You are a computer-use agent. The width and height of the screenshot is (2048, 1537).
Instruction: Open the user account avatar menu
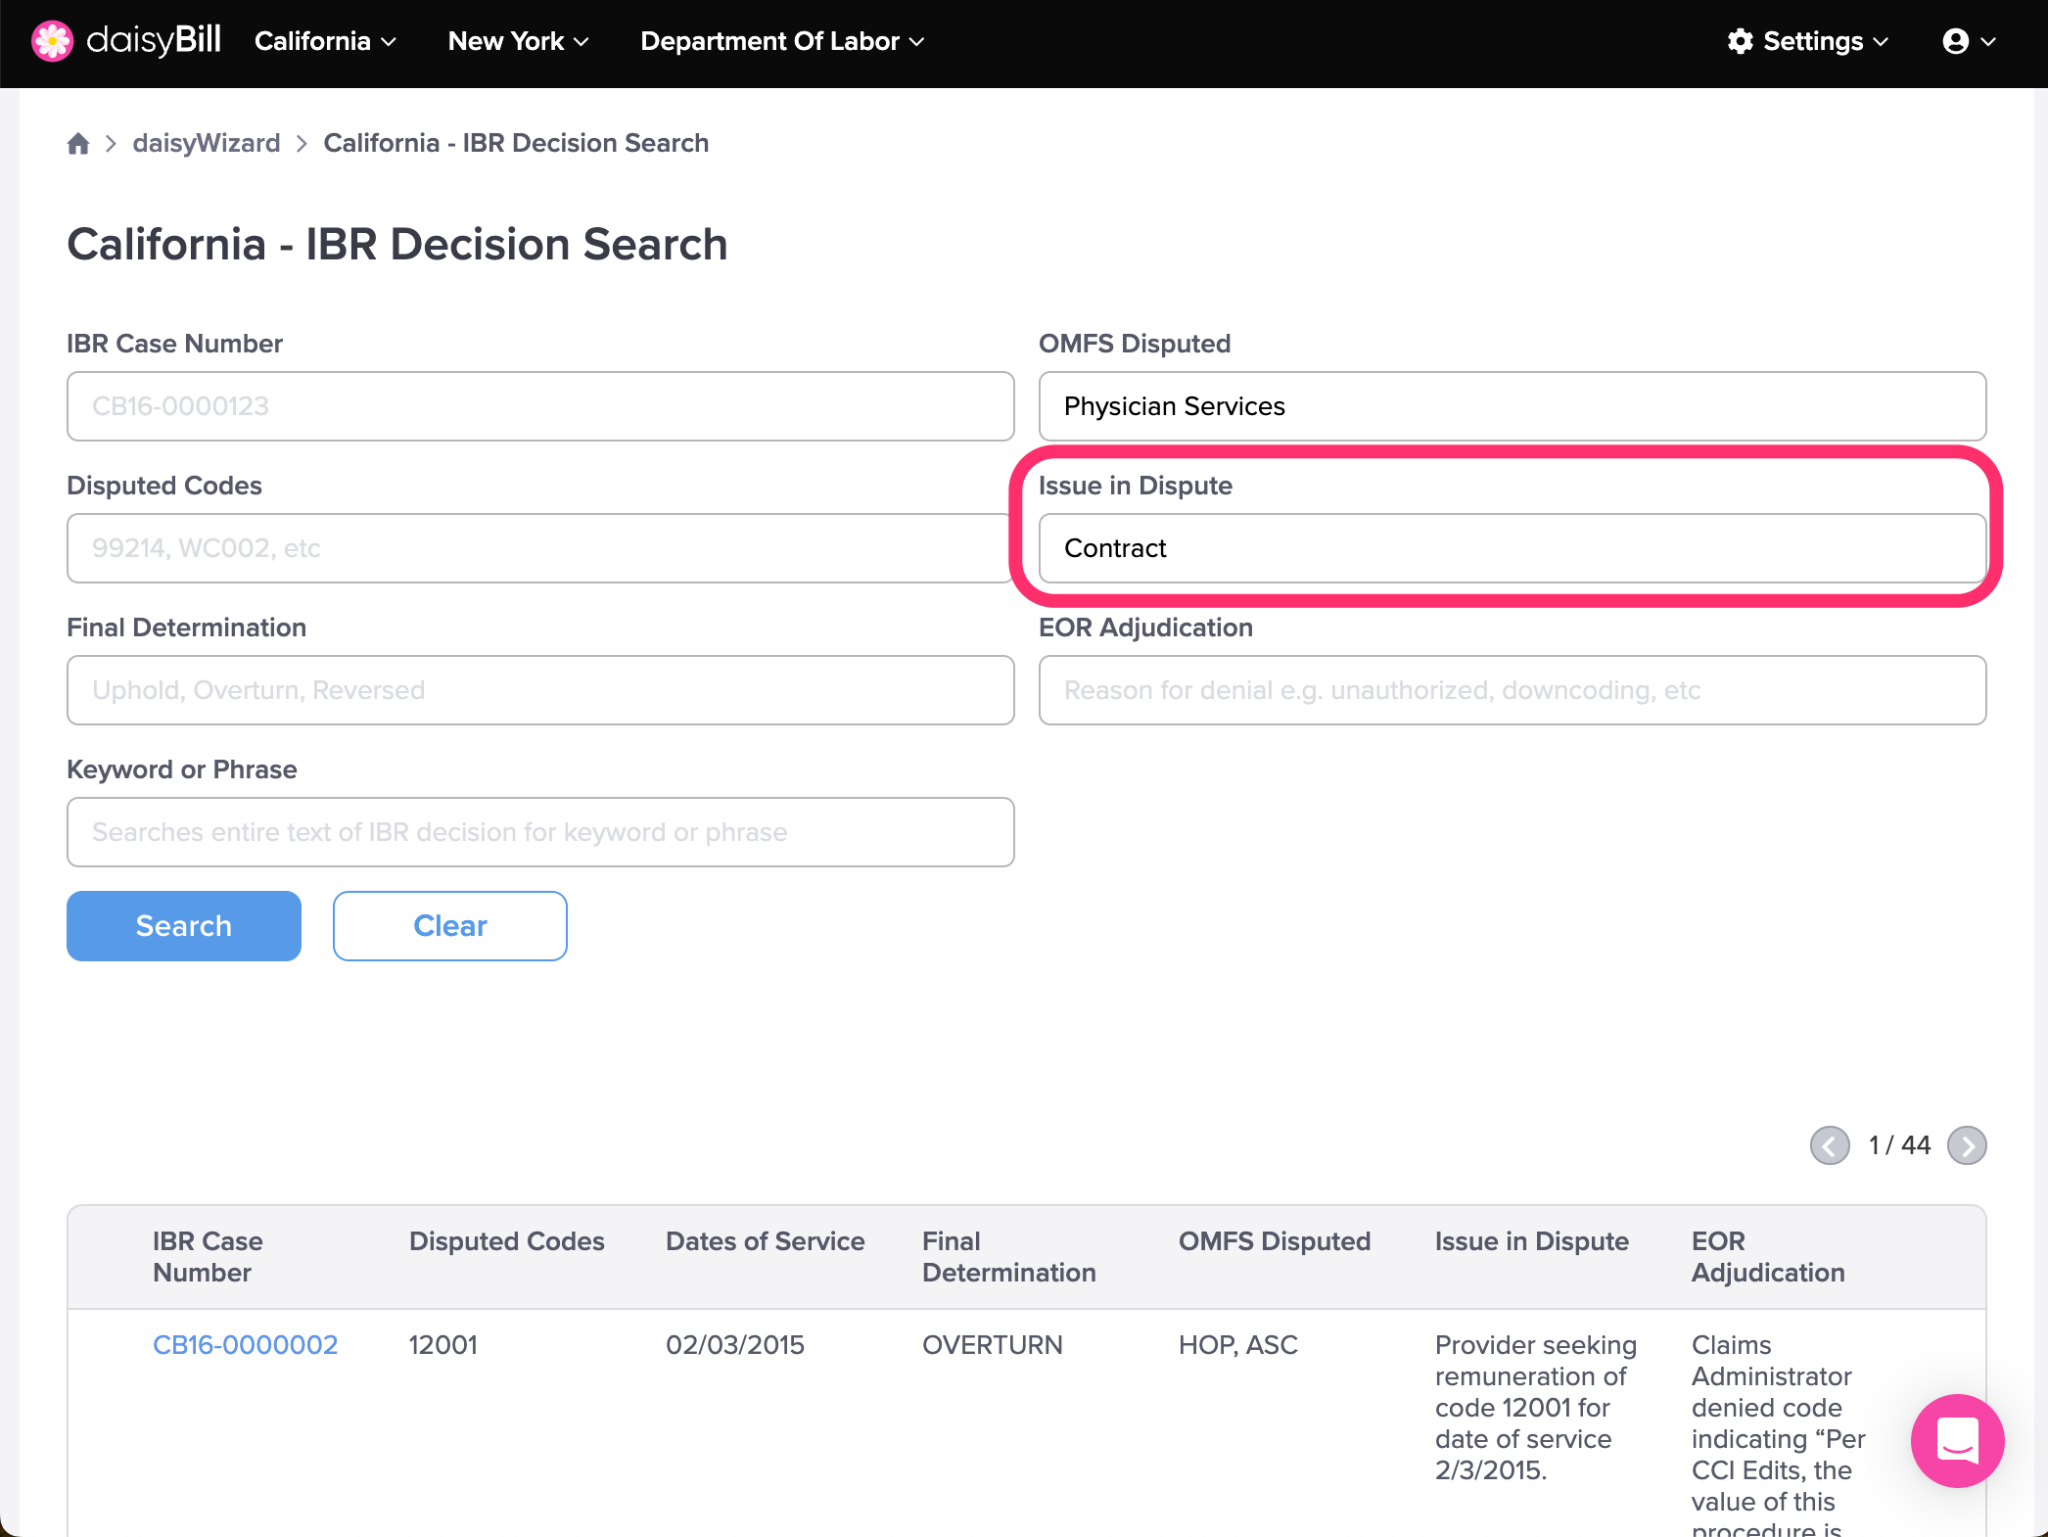pyautogui.click(x=1968, y=41)
